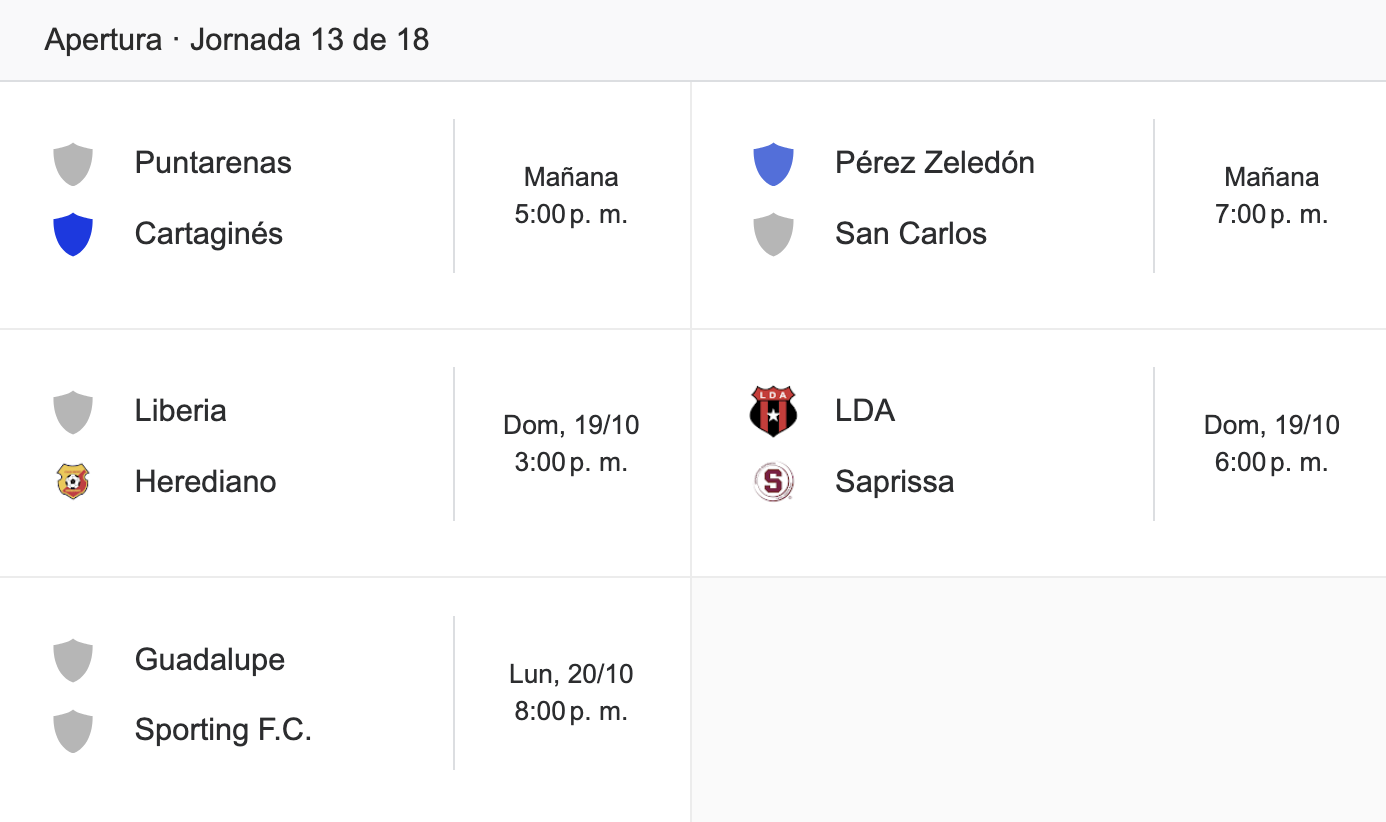Click the Puntarenas team shield icon
The image size is (1386, 822).
pos(73,164)
